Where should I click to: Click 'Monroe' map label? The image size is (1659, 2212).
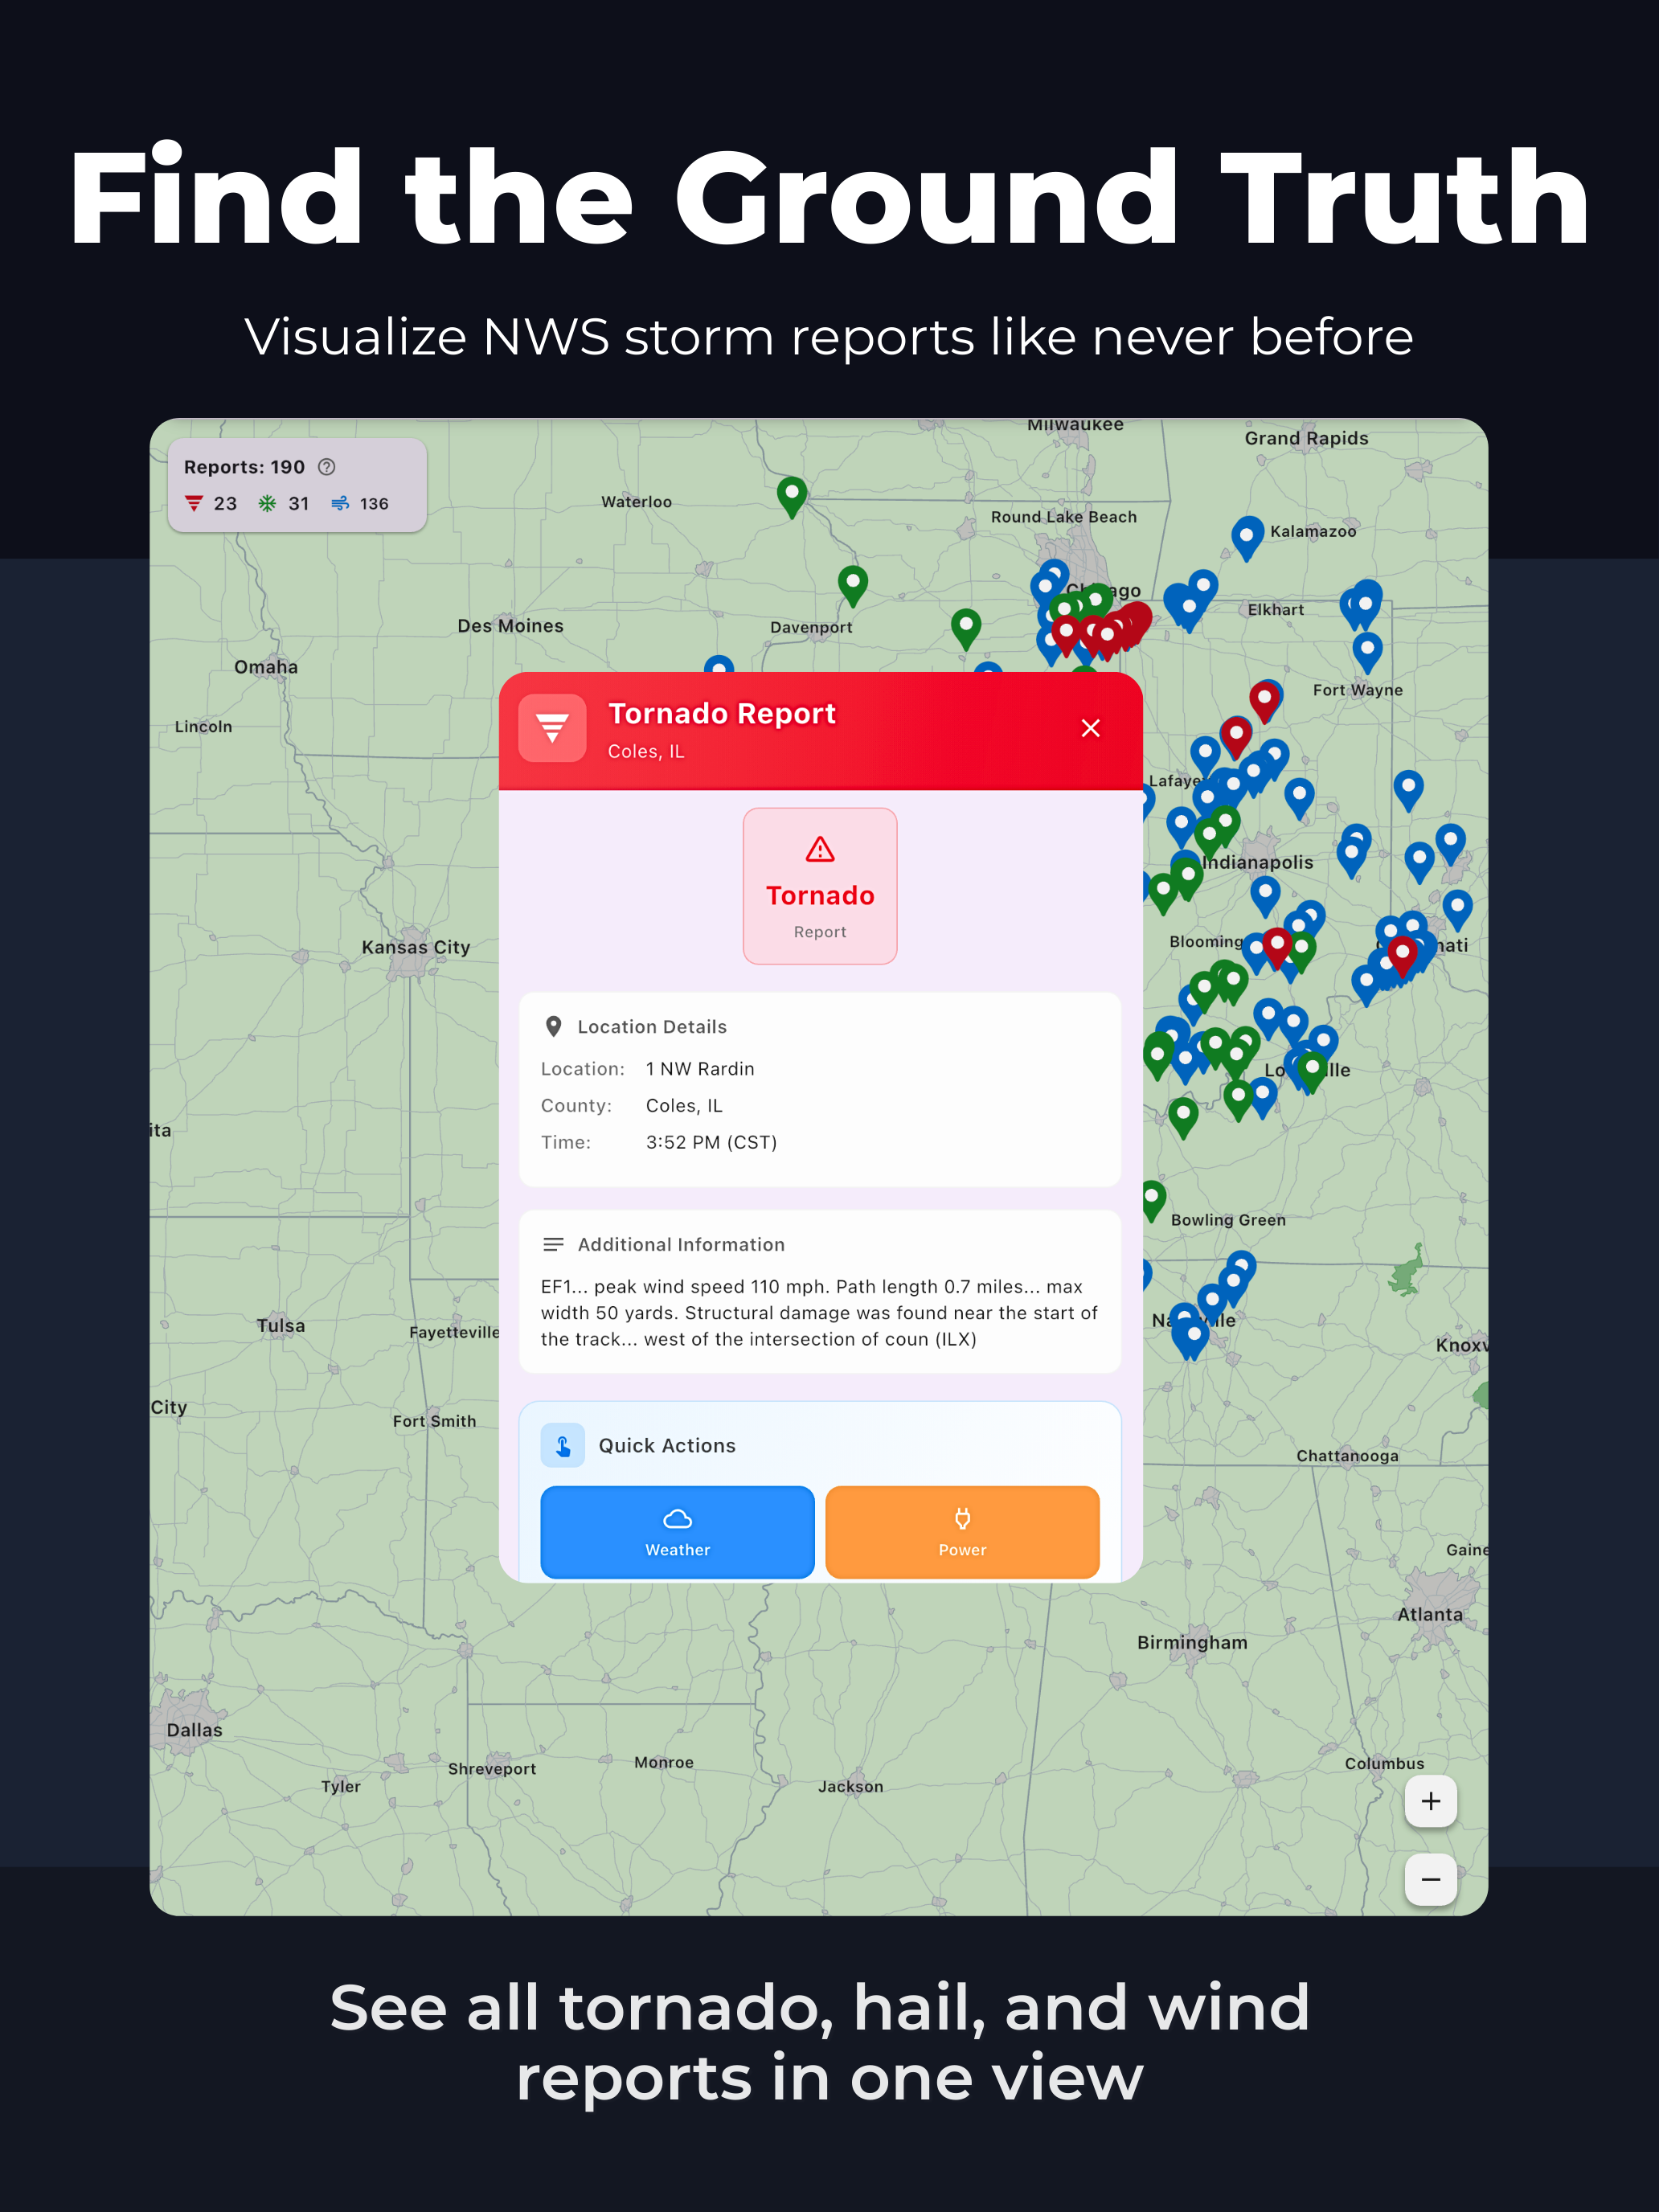pyautogui.click(x=664, y=1762)
